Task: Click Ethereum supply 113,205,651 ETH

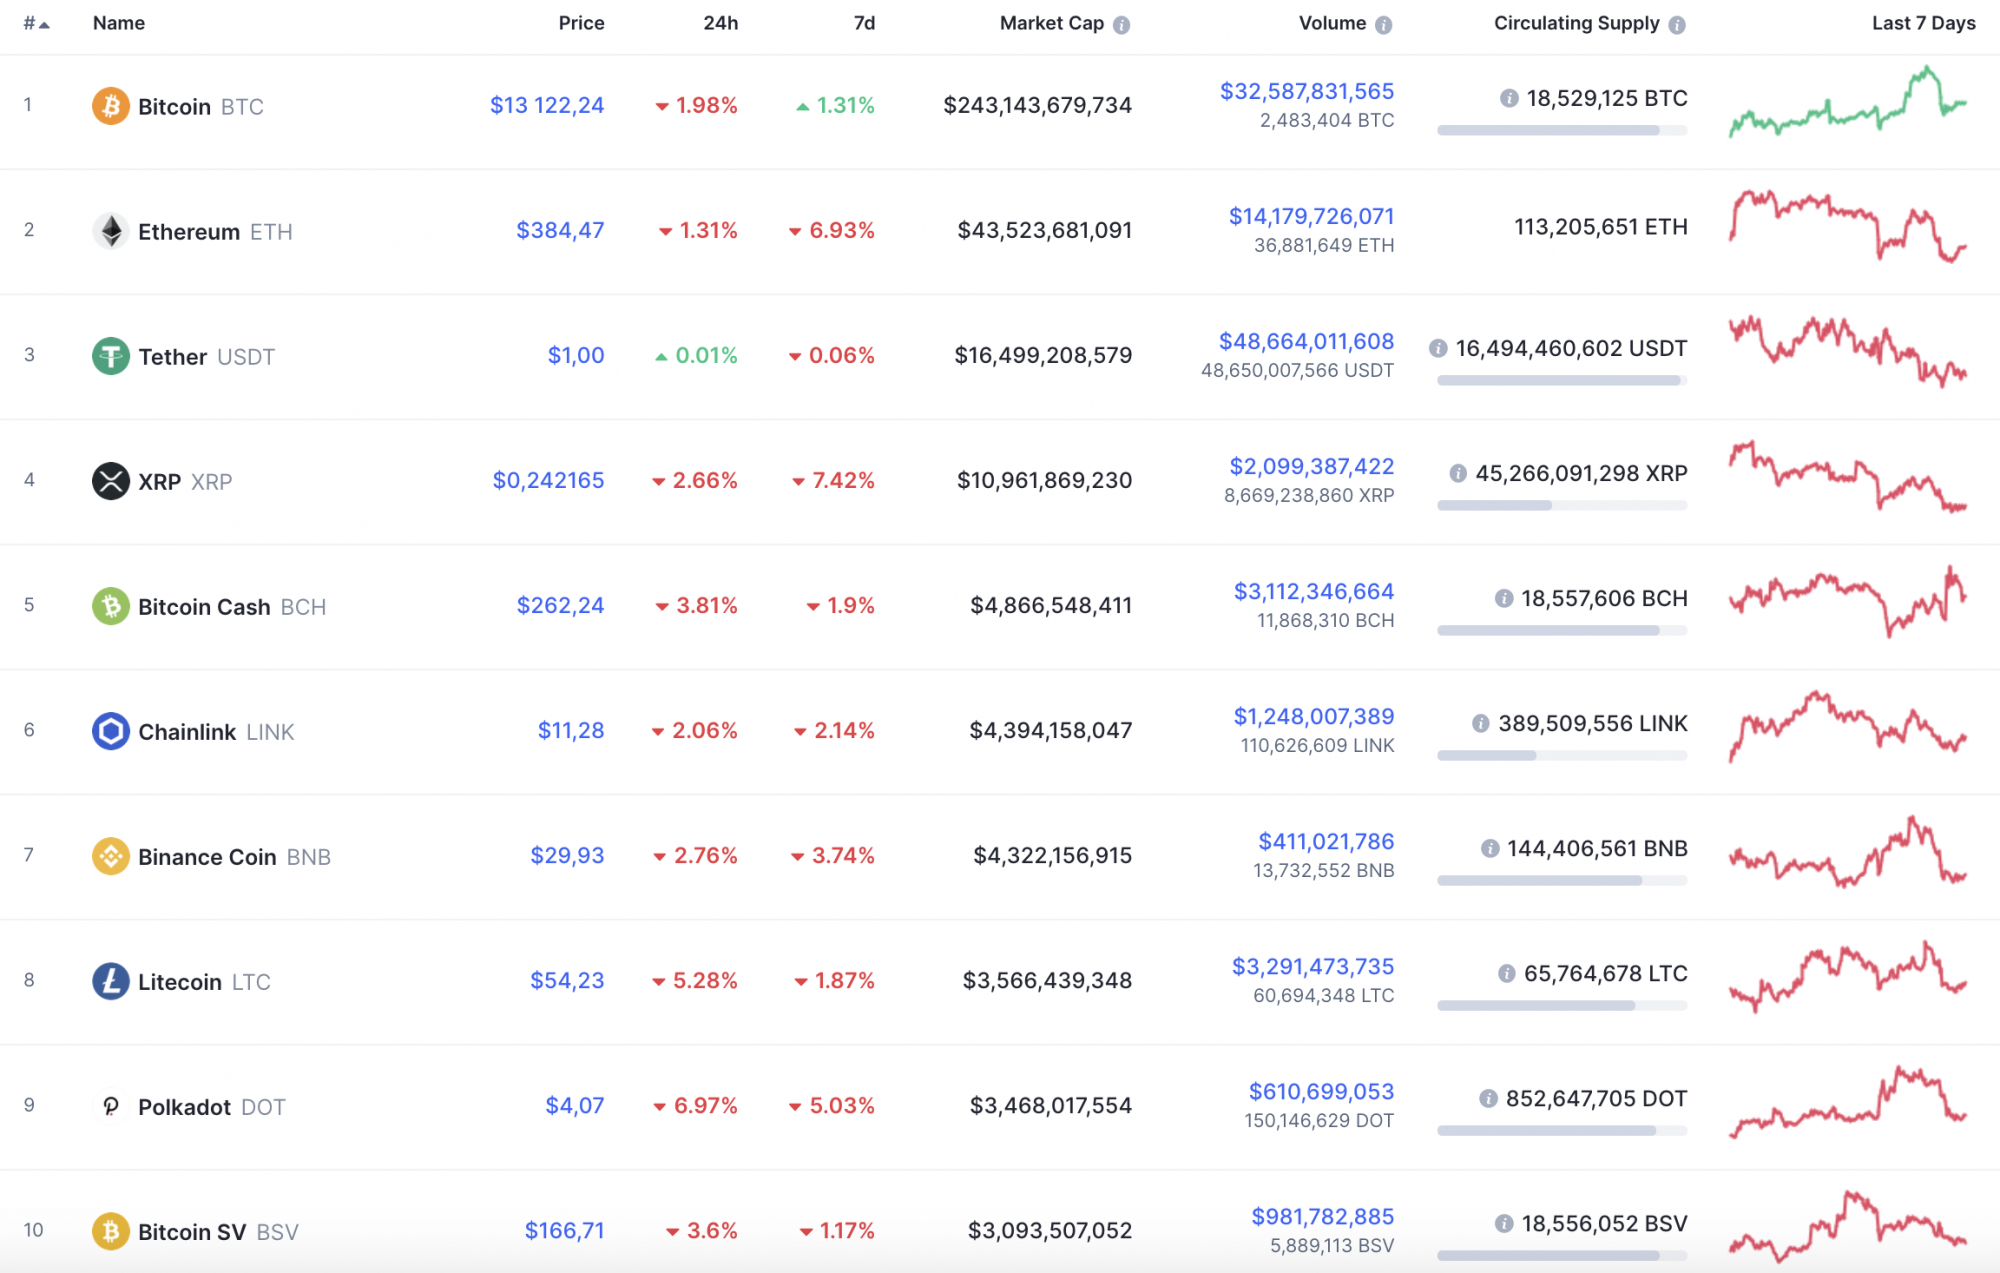Action: [x=1601, y=227]
